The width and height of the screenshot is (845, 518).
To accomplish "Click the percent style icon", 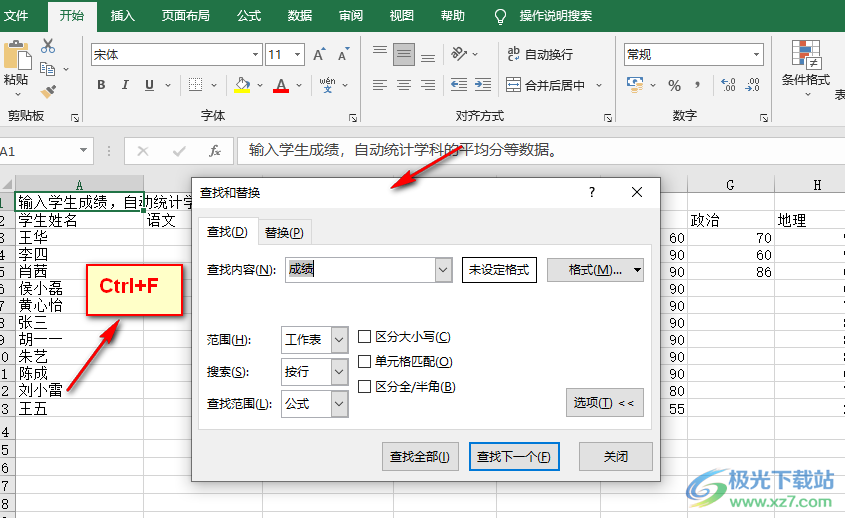I will coord(674,85).
